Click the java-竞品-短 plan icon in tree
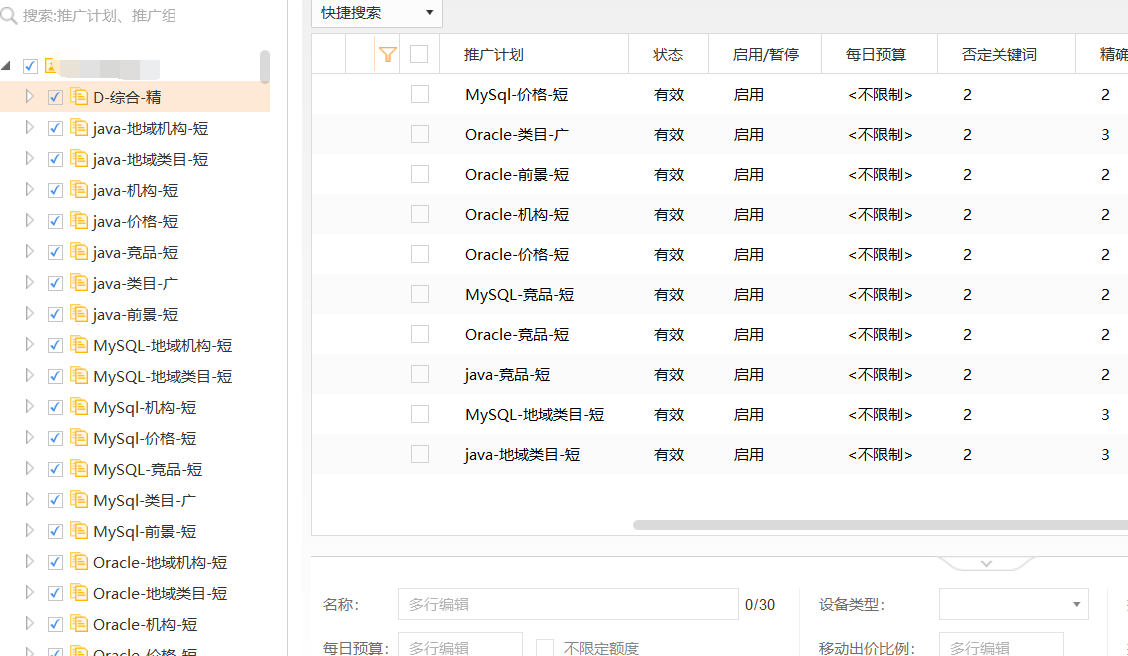1128x656 pixels. click(79, 251)
